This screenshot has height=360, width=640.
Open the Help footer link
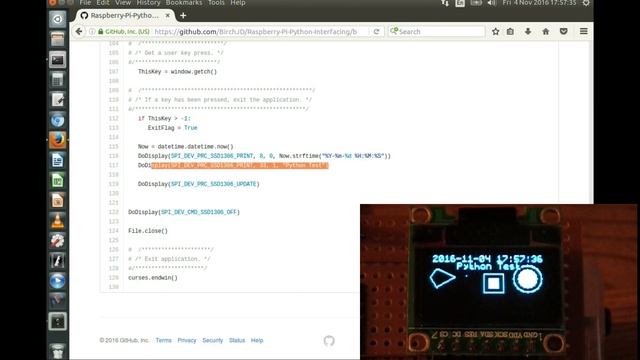(257, 340)
